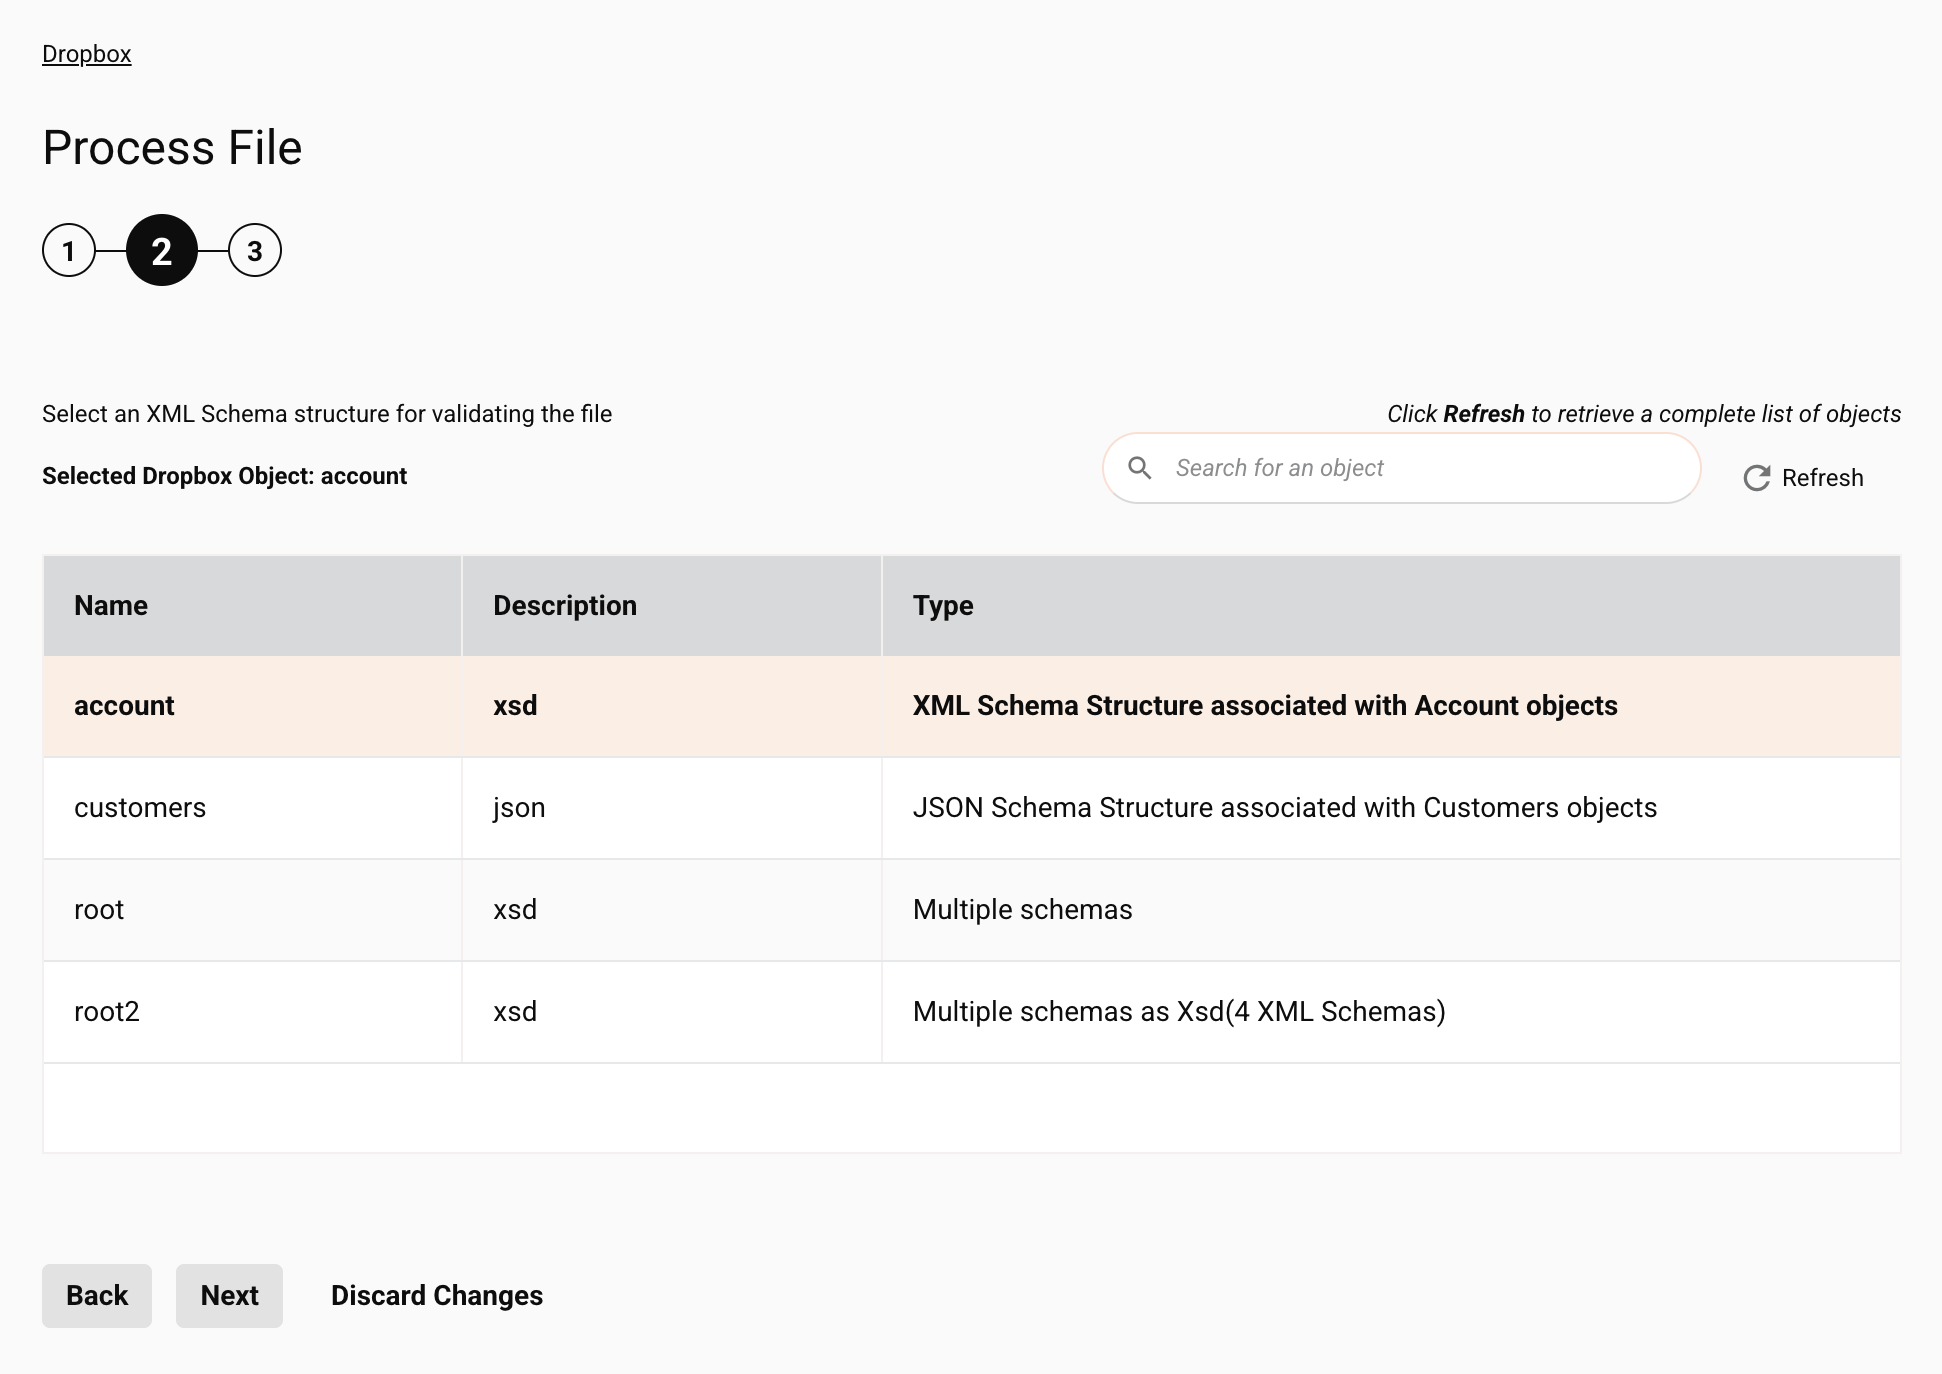Select the account schema row

coord(124,706)
